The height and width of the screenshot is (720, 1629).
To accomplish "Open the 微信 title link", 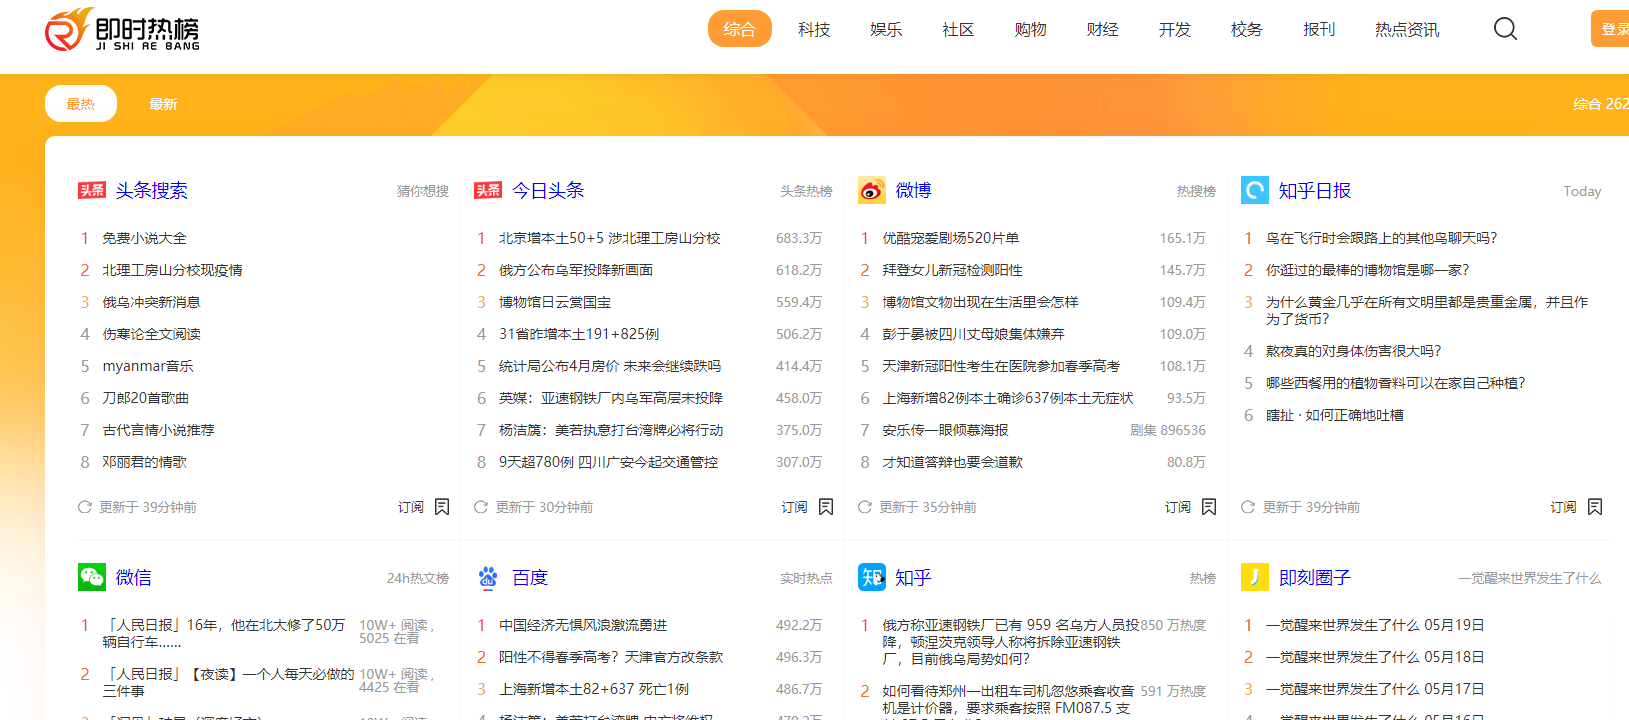I will (134, 577).
